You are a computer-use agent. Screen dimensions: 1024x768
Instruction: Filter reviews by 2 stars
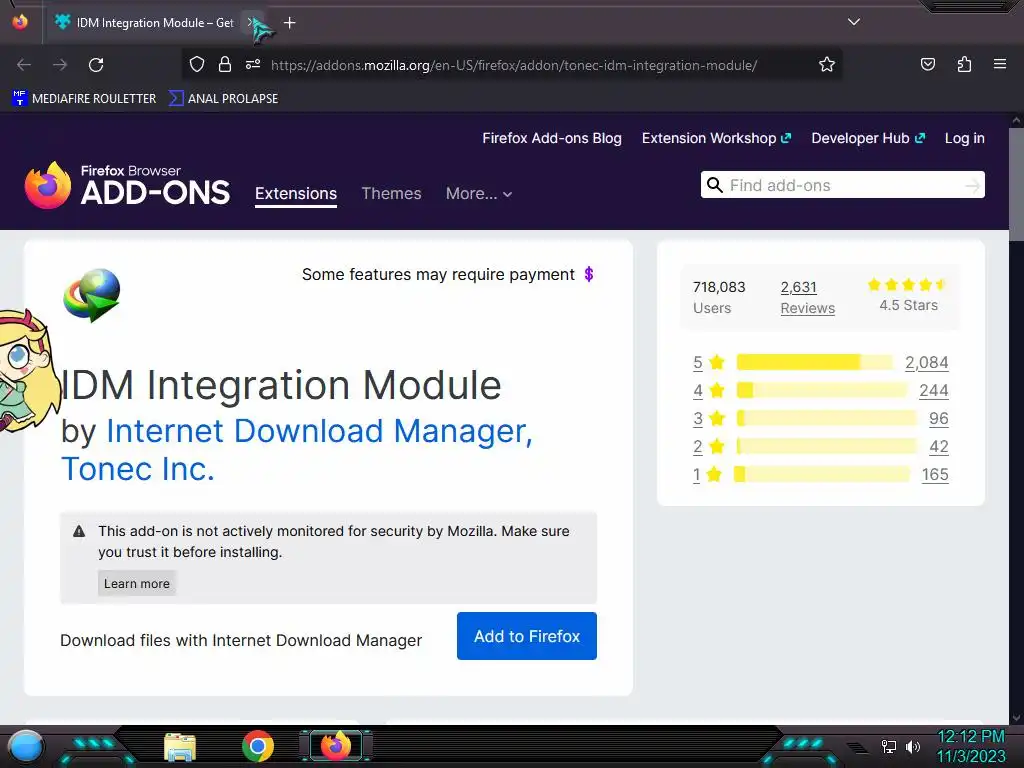point(709,447)
